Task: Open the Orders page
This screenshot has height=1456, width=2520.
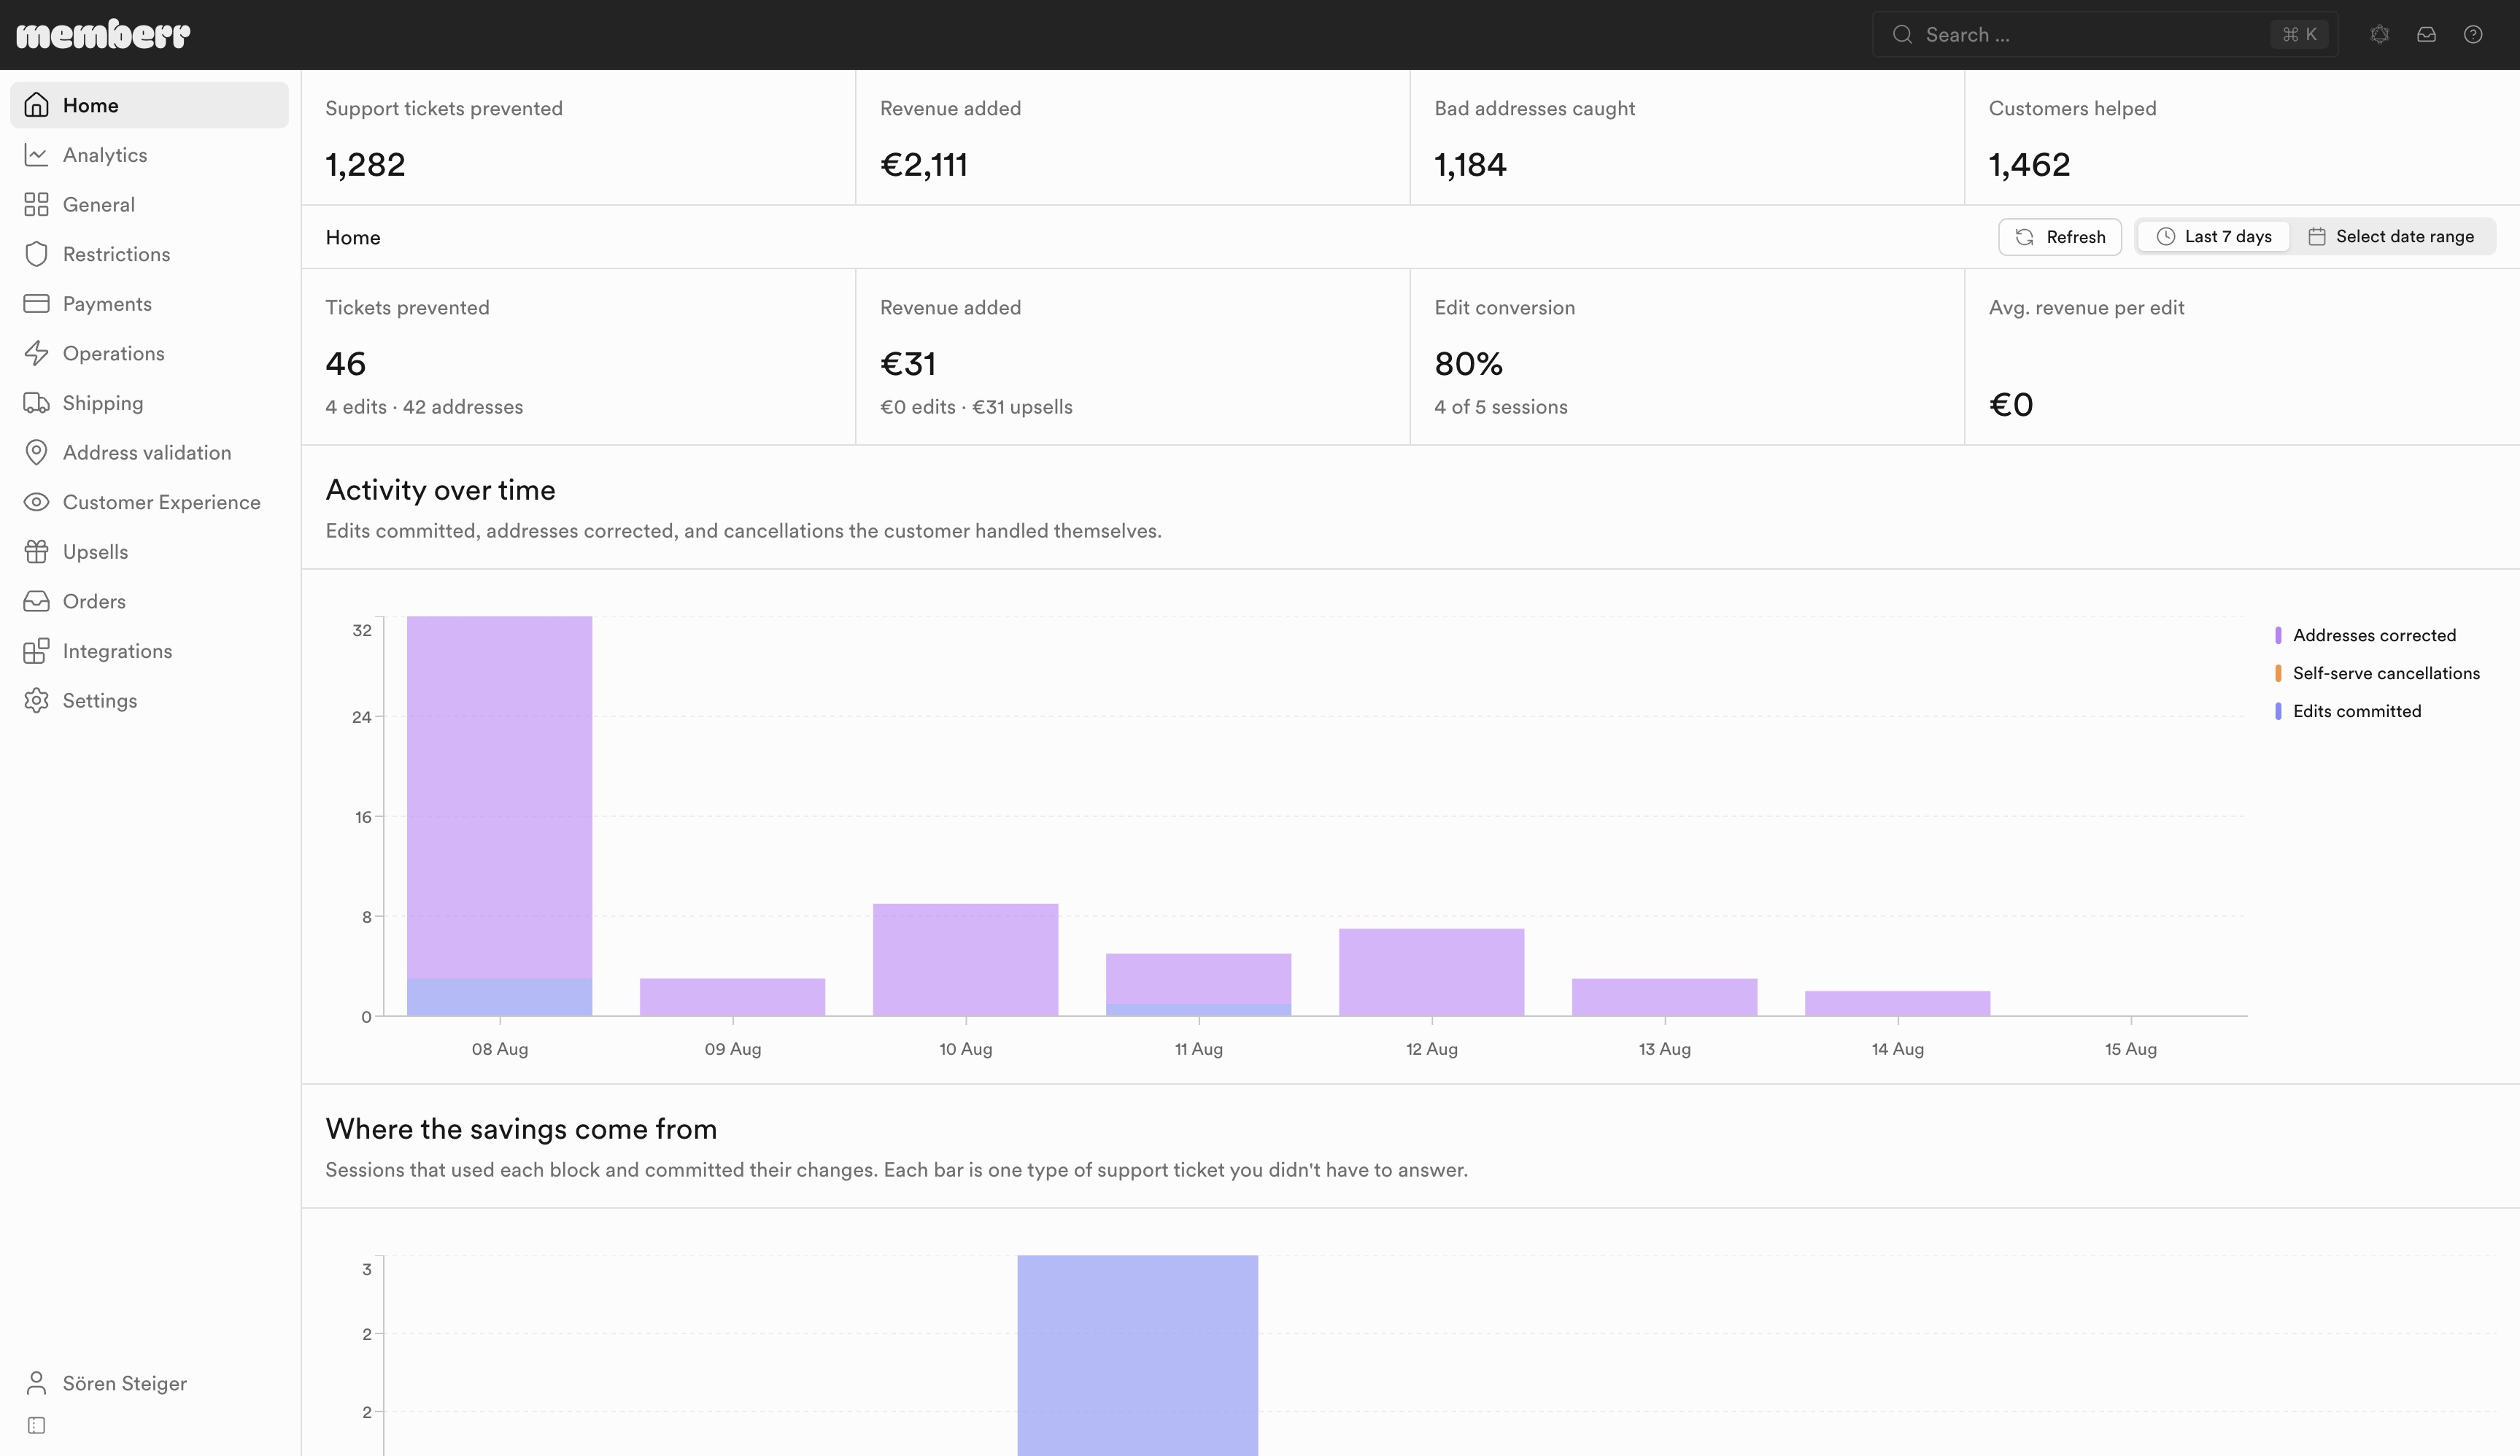Action: tap(149, 601)
